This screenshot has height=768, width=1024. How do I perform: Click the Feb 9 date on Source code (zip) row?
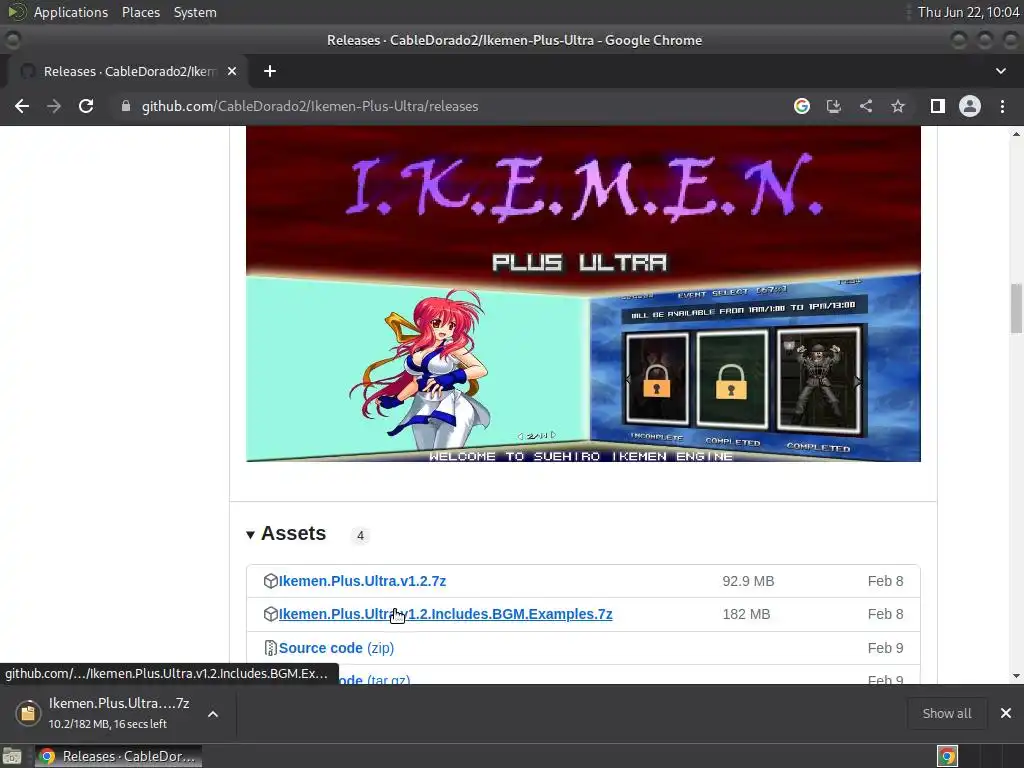886,648
